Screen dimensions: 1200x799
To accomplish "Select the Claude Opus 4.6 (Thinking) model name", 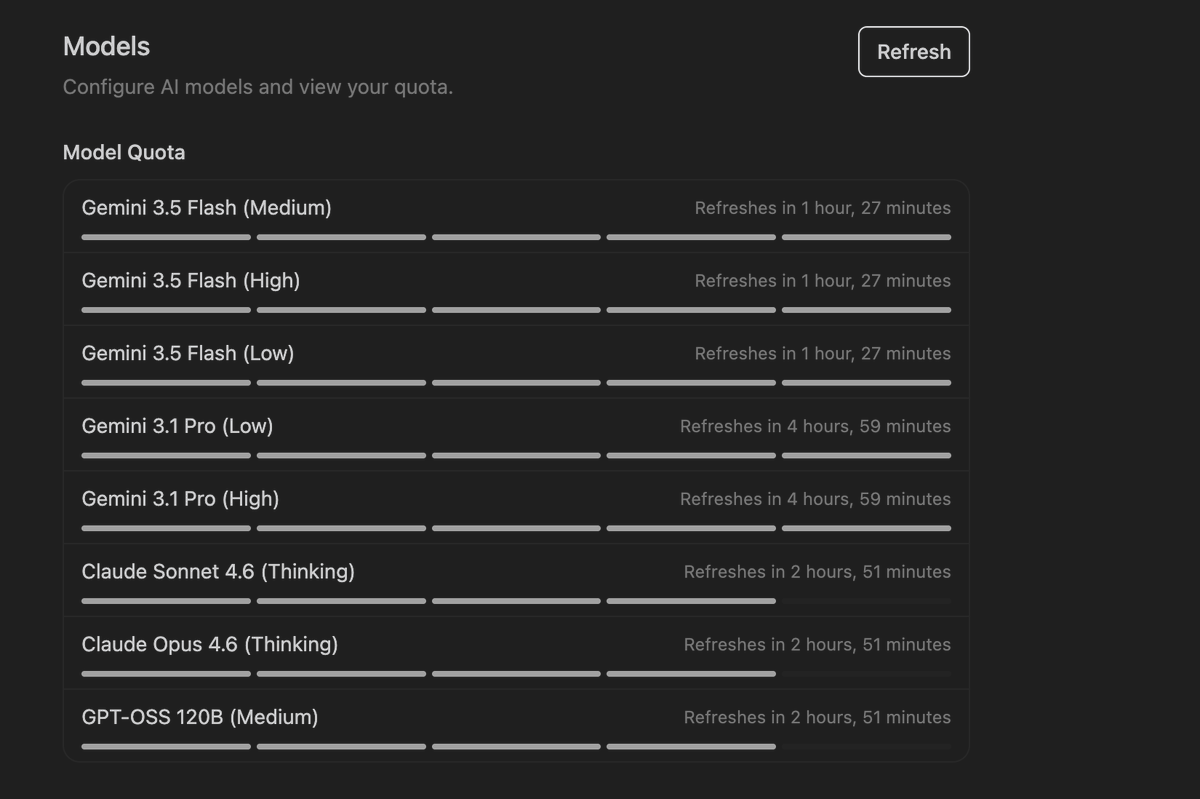I will point(210,645).
